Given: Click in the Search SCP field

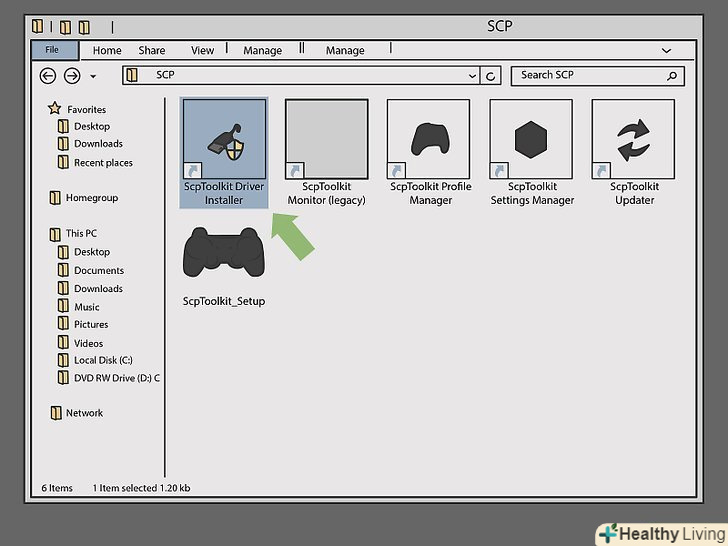Looking at the screenshot, I should click(598, 76).
